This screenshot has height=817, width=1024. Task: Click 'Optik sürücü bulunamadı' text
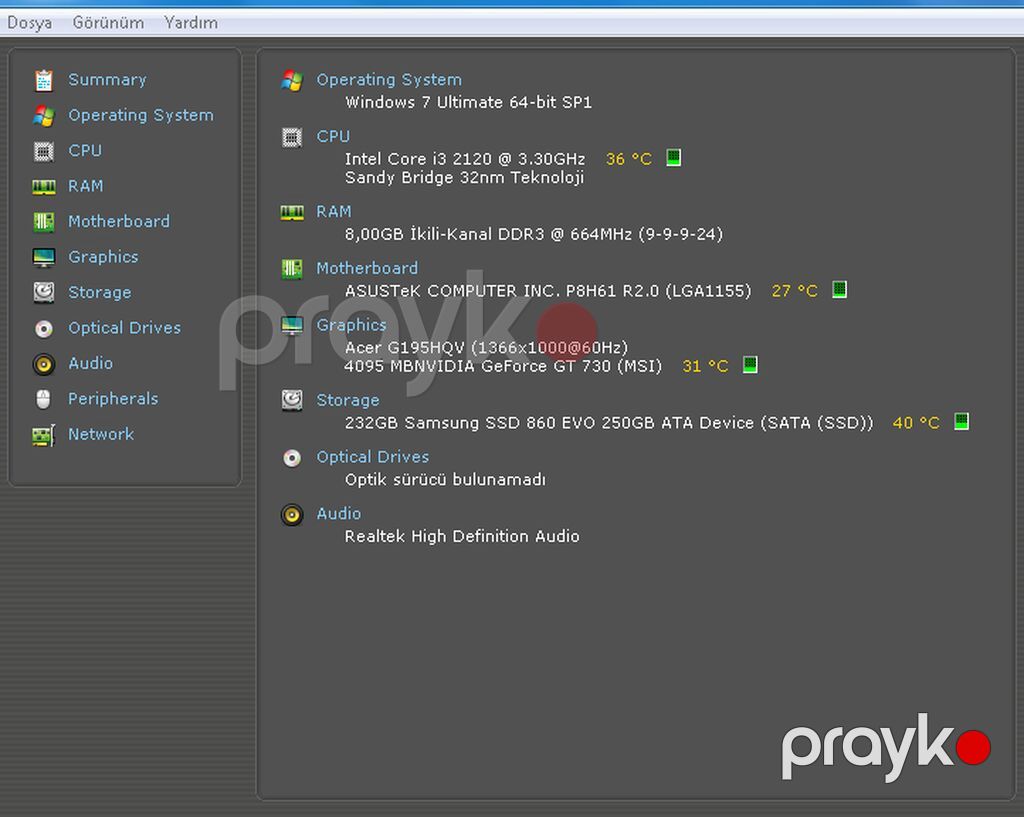(x=445, y=480)
